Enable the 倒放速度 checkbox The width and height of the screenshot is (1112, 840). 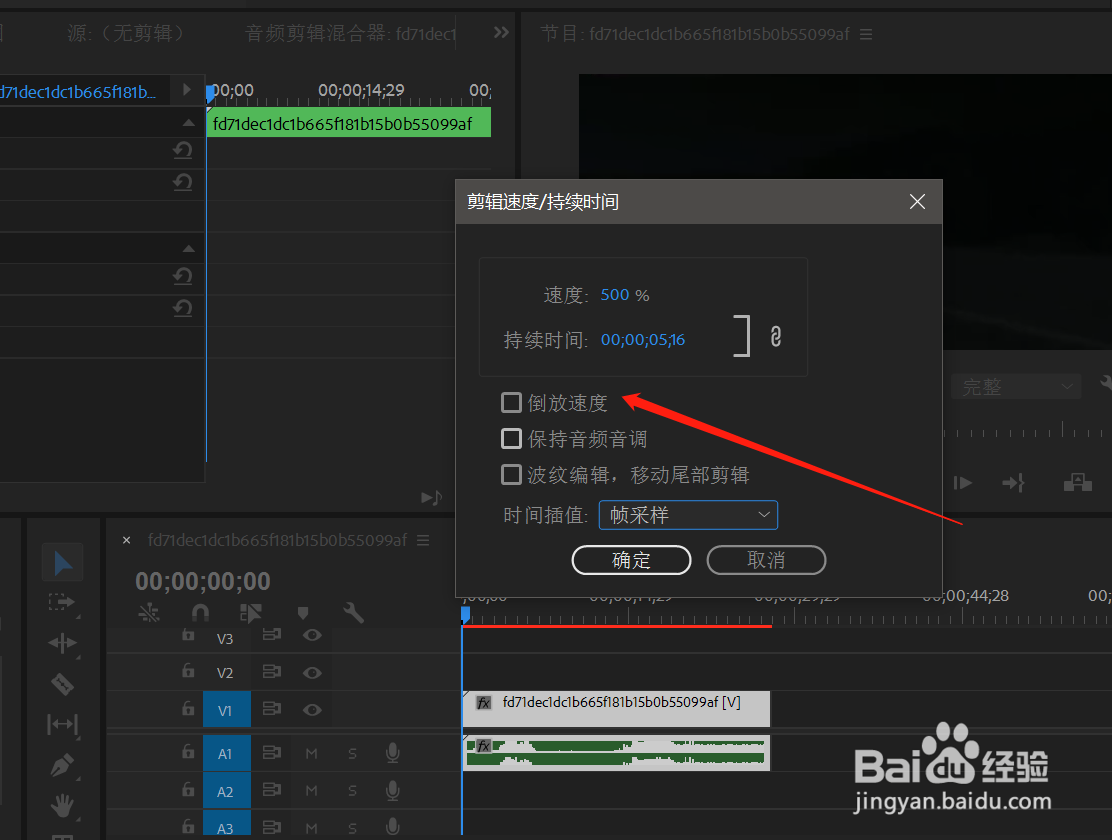pyautogui.click(x=511, y=402)
